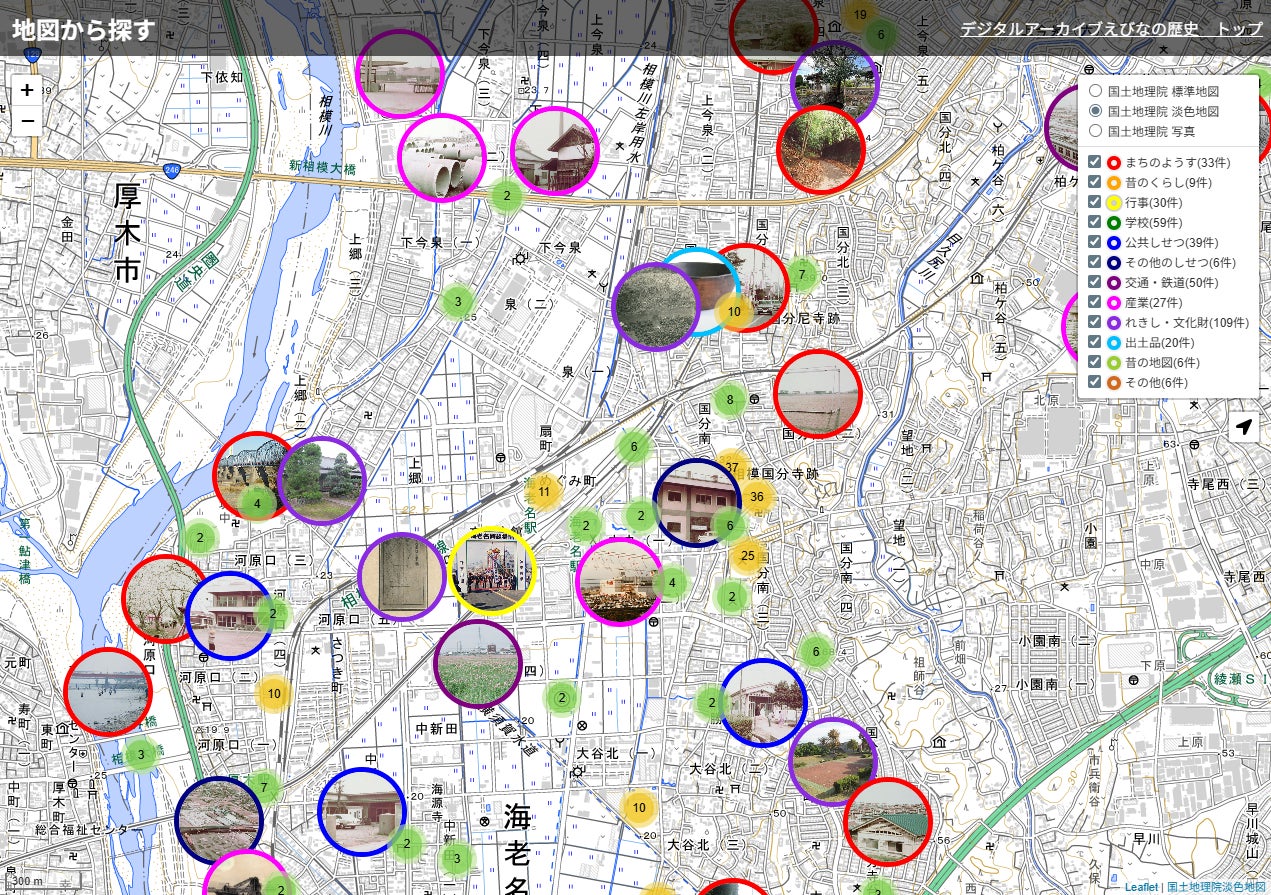
Task: Open purple-bordered green crop field photo
Action: pos(478,663)
